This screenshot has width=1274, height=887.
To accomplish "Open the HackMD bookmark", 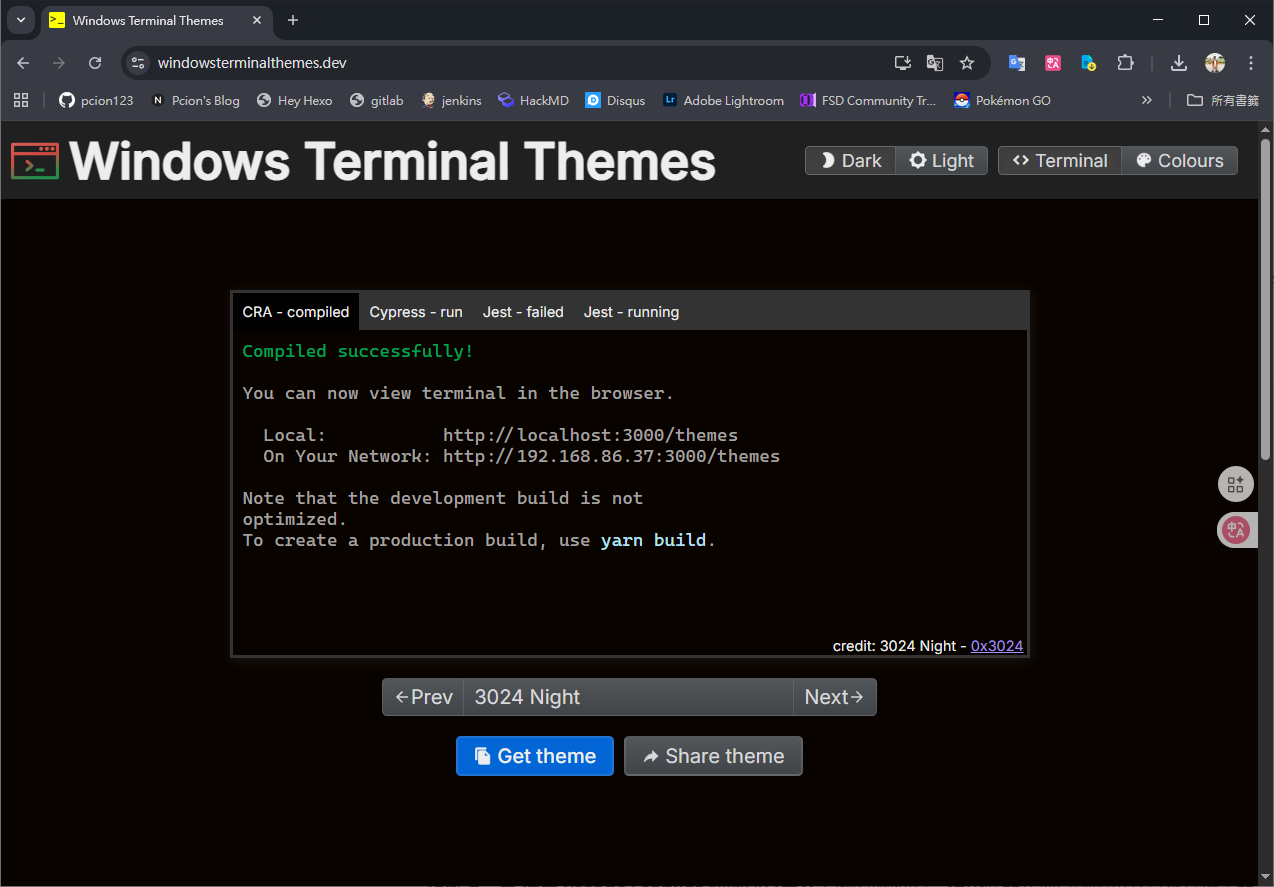I will pos(533,100).
